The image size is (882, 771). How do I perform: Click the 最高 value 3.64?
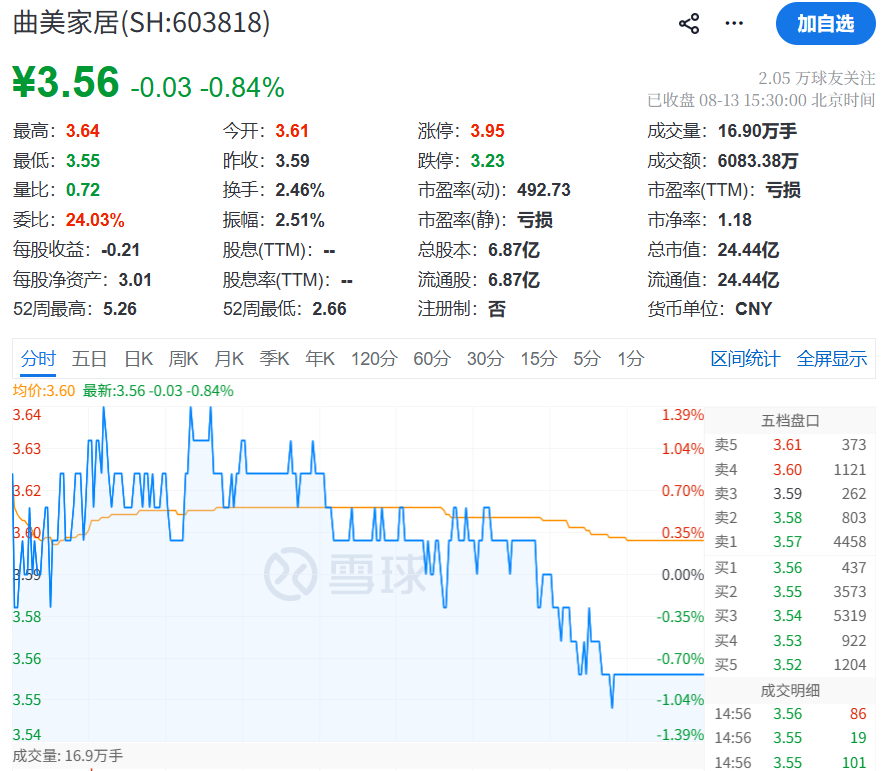point(83,131)
